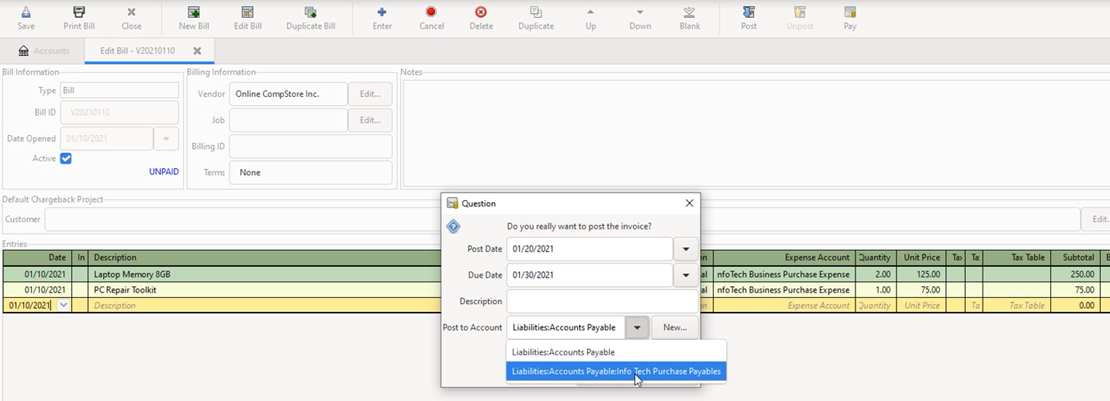Close the Question dialog

[689, 203]
